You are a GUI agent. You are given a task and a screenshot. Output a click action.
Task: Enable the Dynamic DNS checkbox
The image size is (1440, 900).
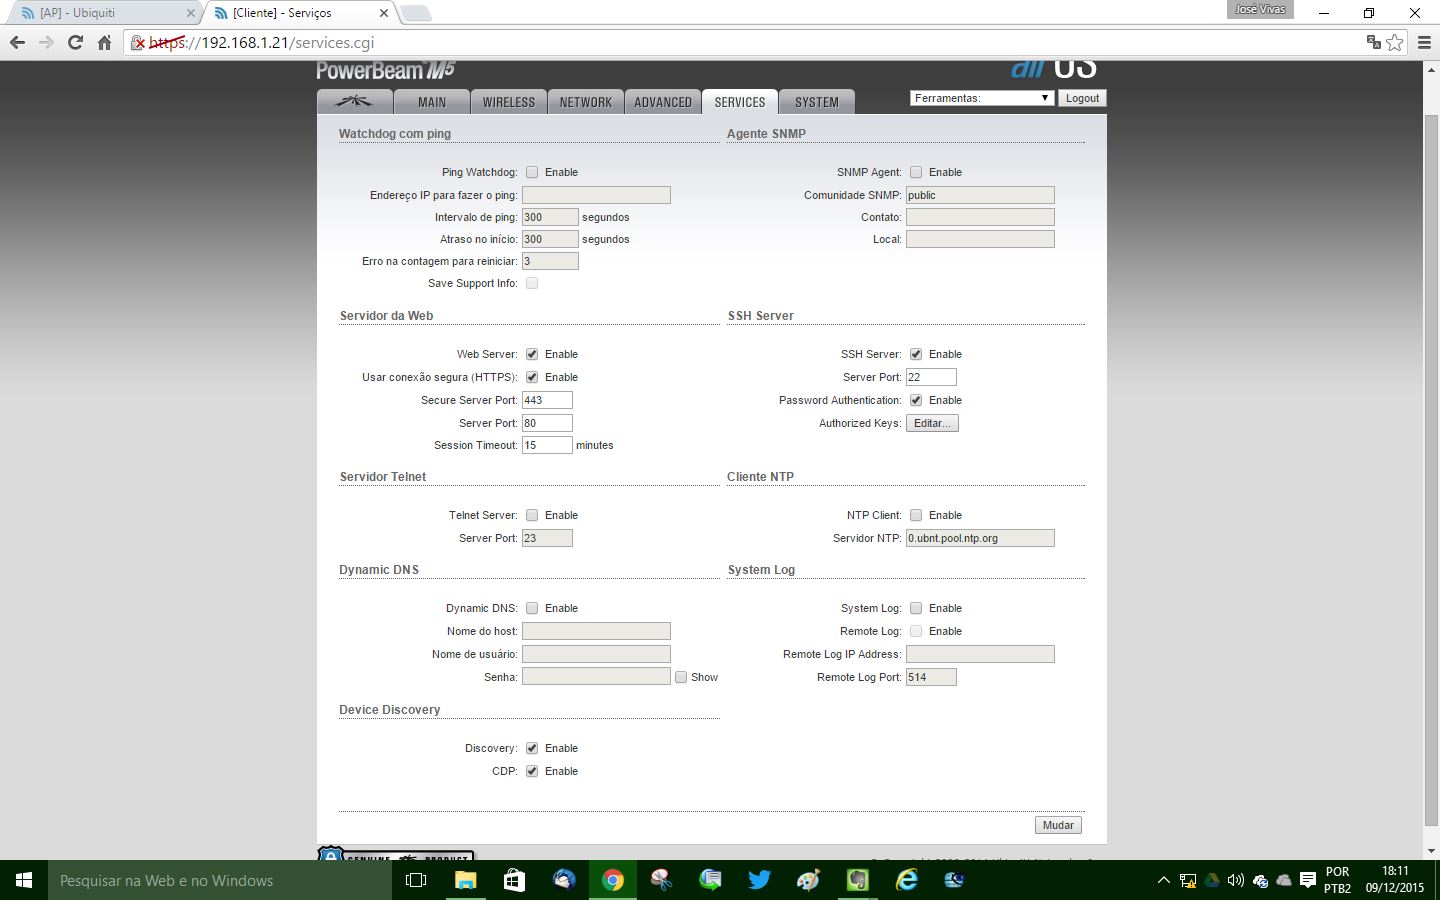(x=532, y=608)
